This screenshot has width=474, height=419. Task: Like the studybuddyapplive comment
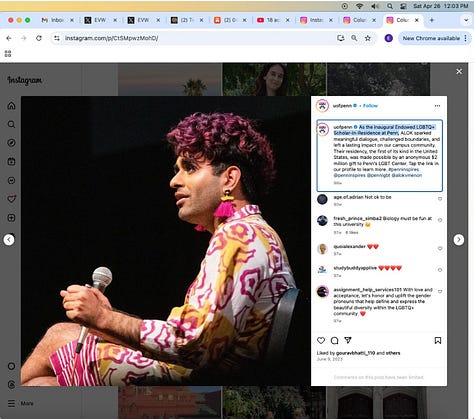coord(440,270)
